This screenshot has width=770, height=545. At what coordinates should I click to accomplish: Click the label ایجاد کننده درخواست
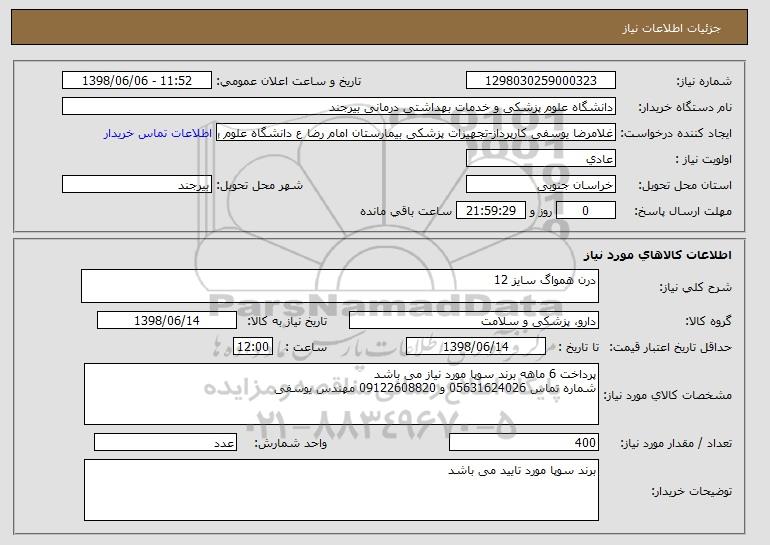pos(676,134)
